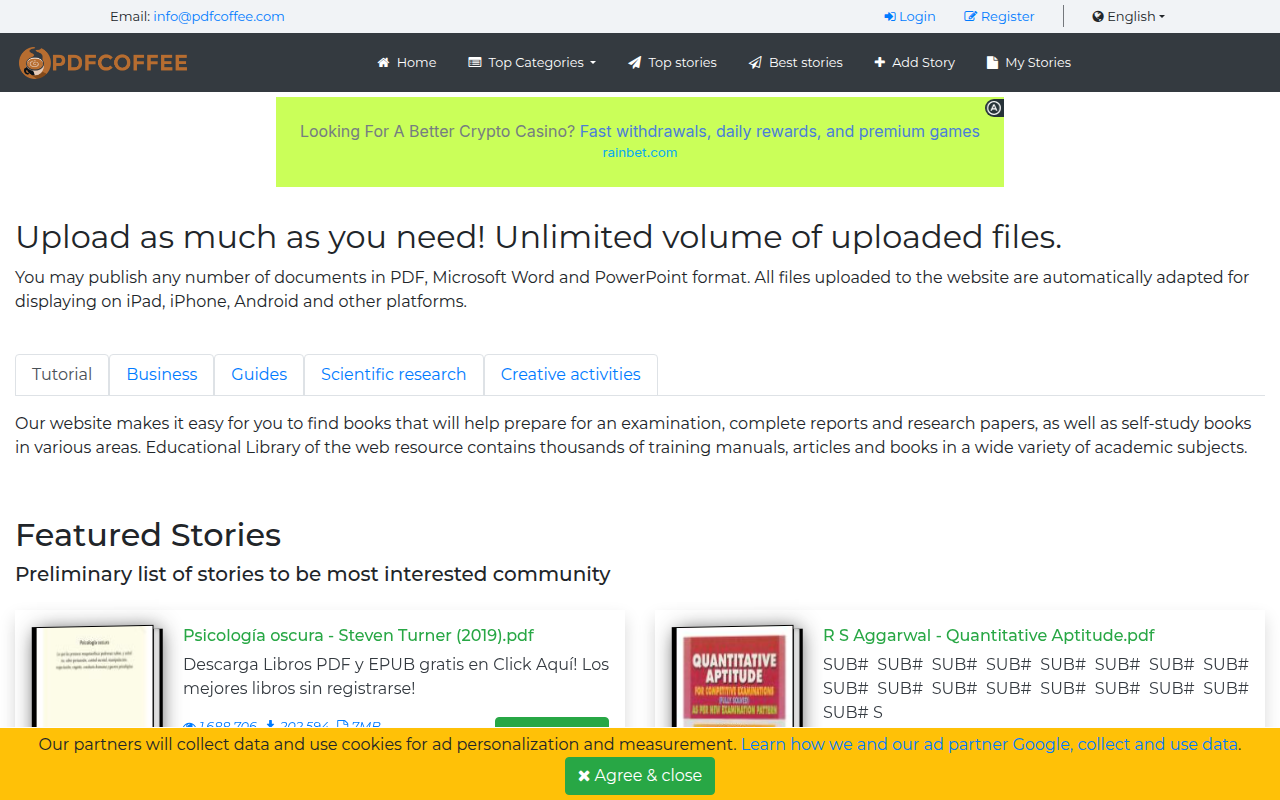The image size is (1280, 800).
Task: Click the info@pdfcoffee.com email link
Action: coord(219,16)
